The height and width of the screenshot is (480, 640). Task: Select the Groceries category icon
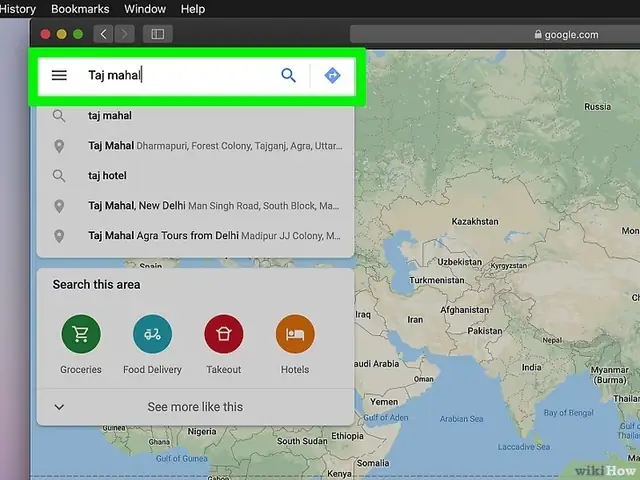point(81,334)
